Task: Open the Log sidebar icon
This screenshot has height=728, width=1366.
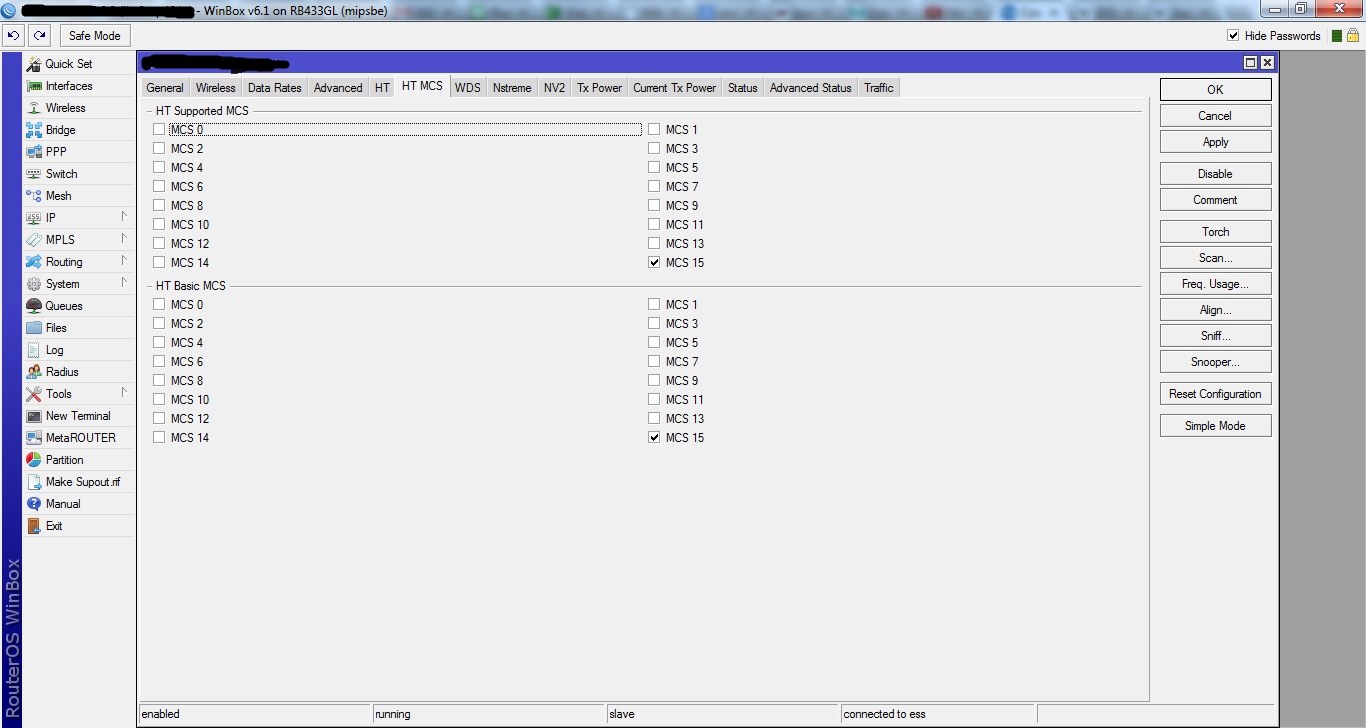Action: point(34,350)
